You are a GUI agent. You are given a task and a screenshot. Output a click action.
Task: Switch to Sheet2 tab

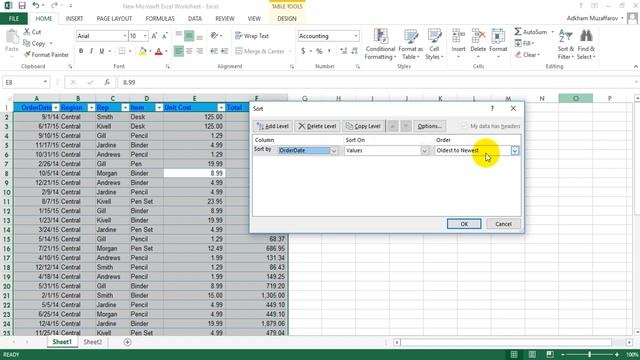93,342
